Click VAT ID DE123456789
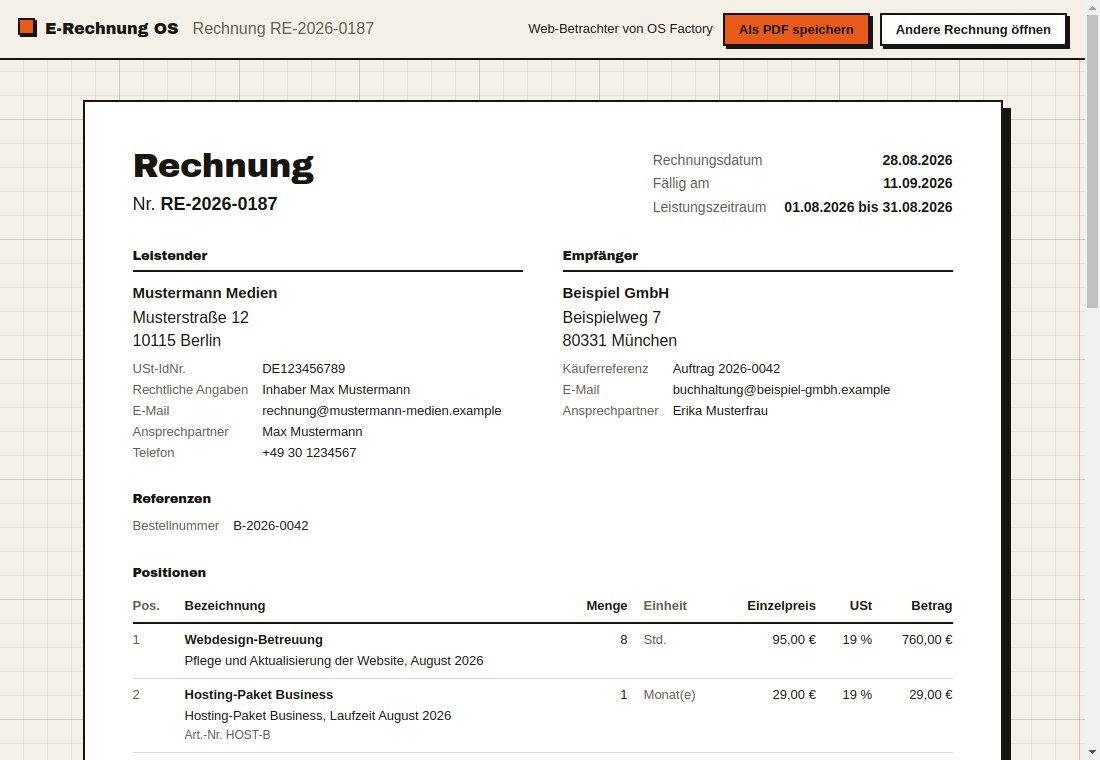 (304, 368)
